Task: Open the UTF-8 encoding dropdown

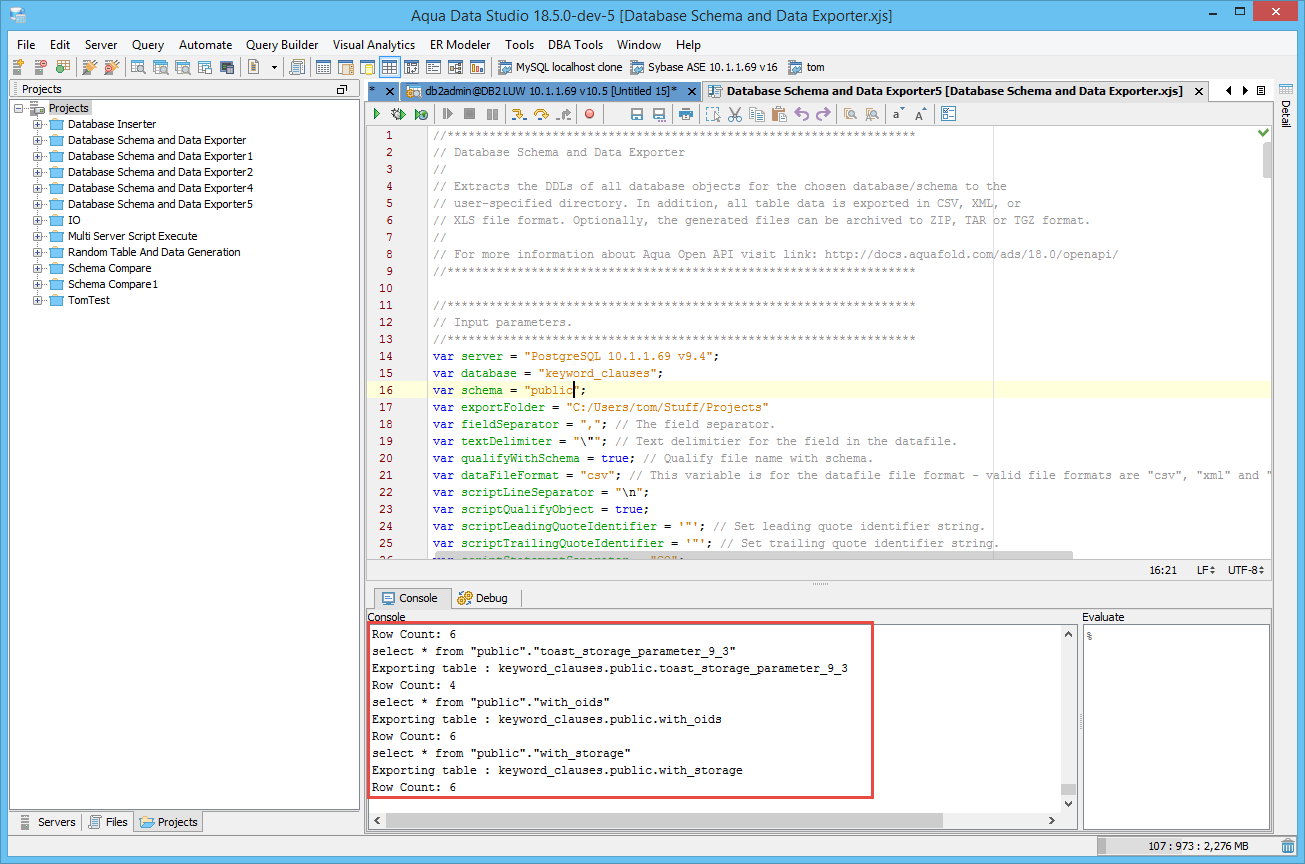Action: pyautogui.click(x=1246, y=570)
